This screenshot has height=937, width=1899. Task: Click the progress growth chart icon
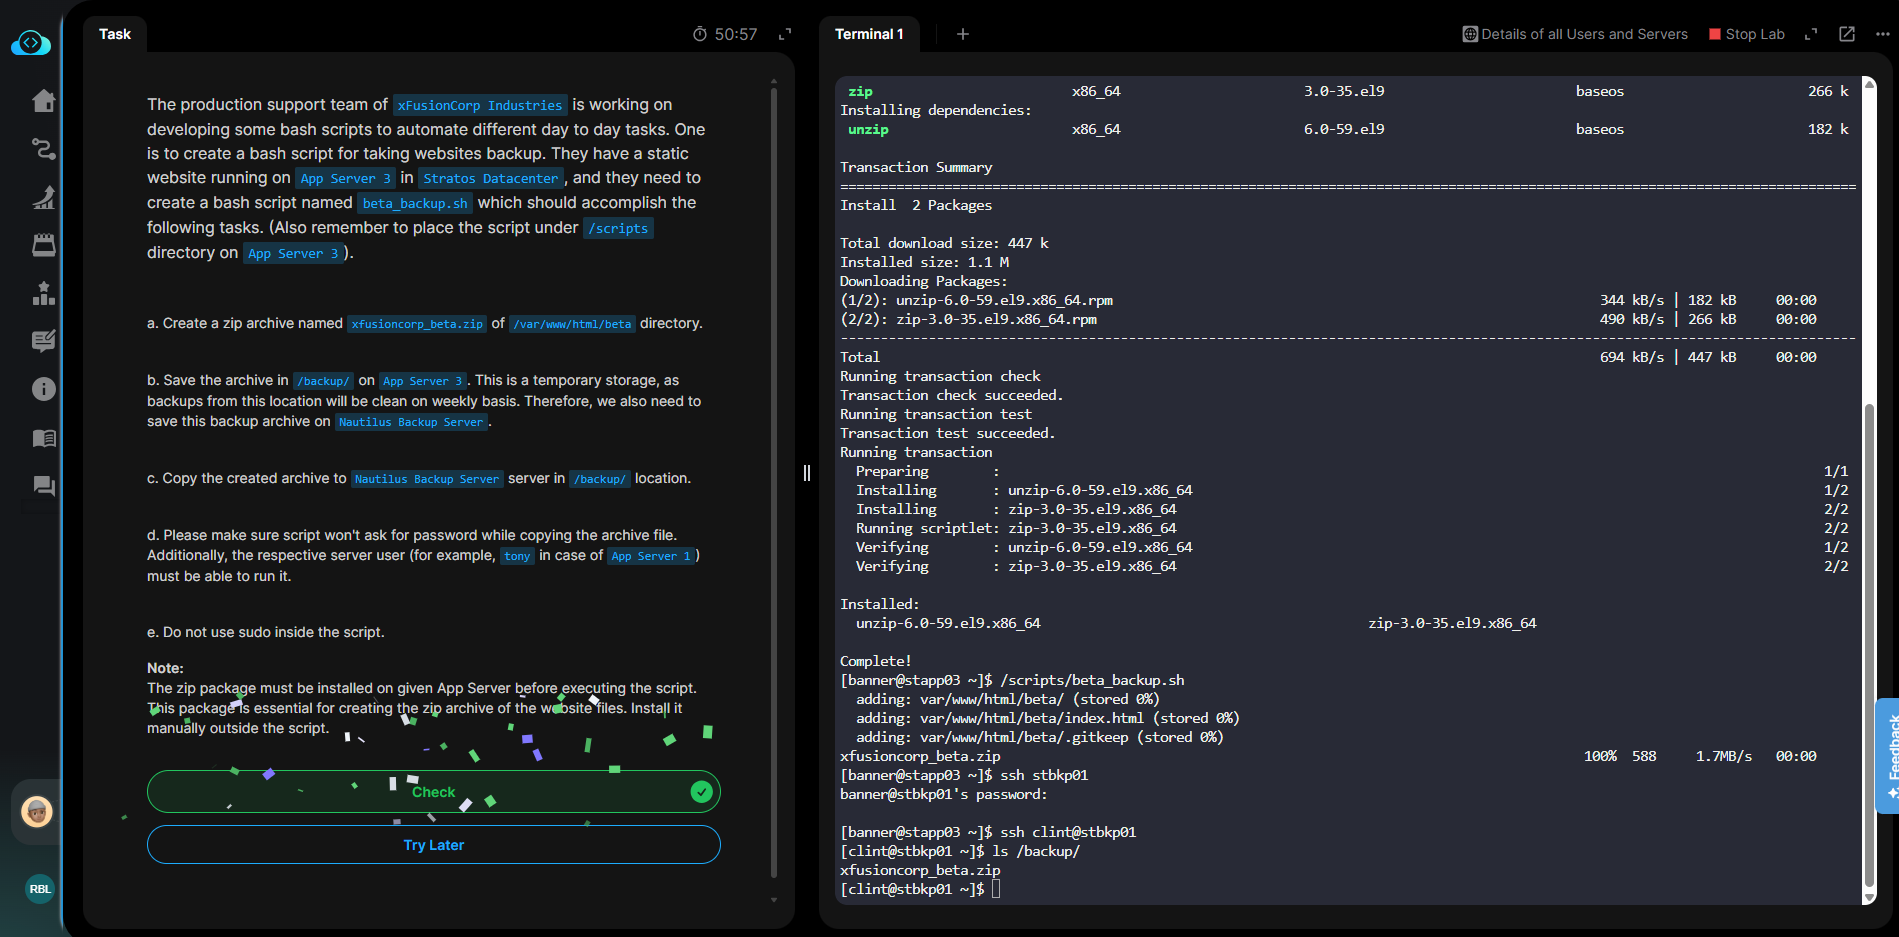tap(43, 197)
